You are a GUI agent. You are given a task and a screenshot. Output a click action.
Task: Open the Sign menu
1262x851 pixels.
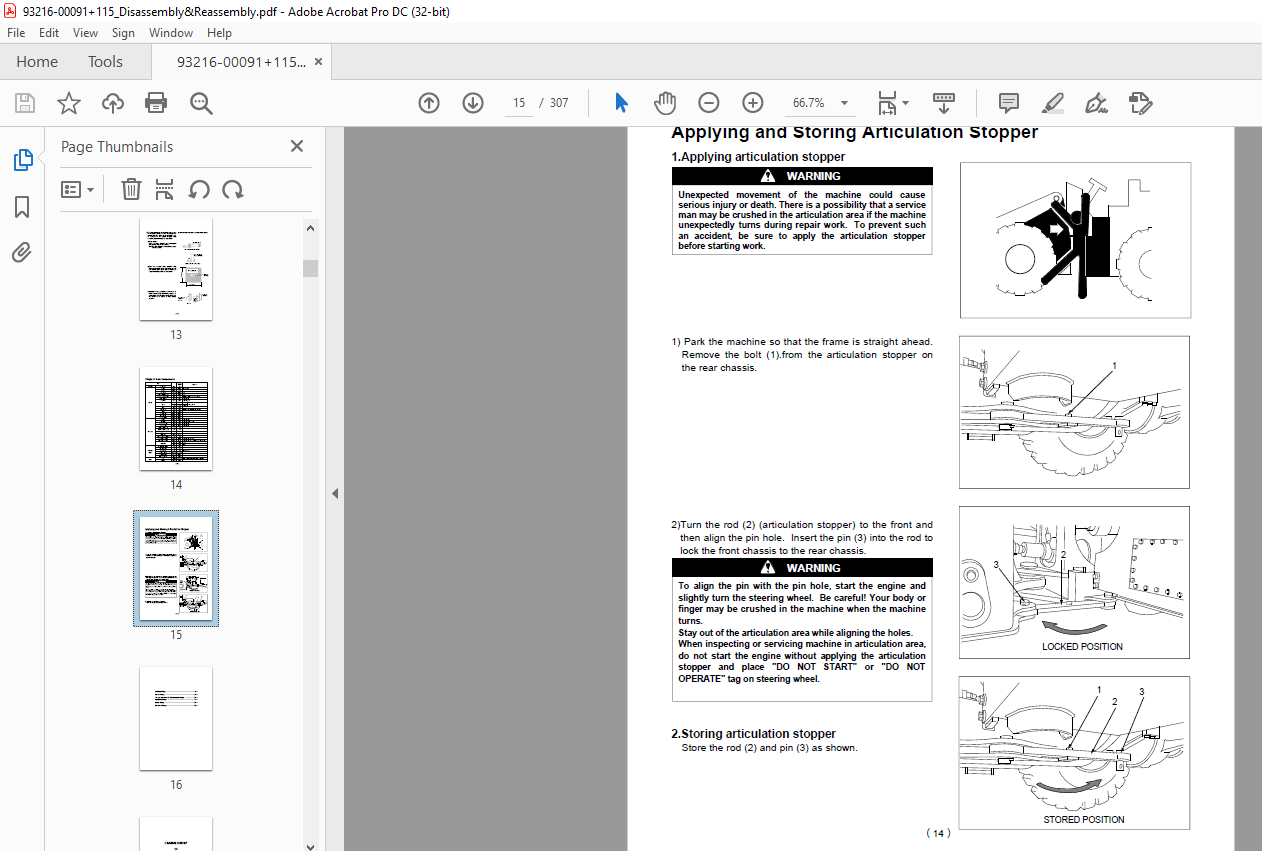[123, 33]
